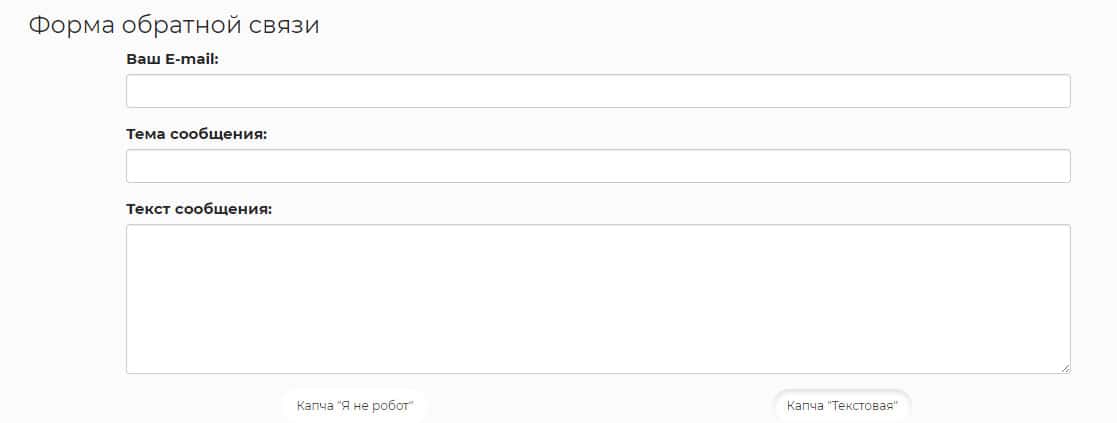Click the "Форма обратной связи" heading

pyautogui.click(x=174, y=26)
